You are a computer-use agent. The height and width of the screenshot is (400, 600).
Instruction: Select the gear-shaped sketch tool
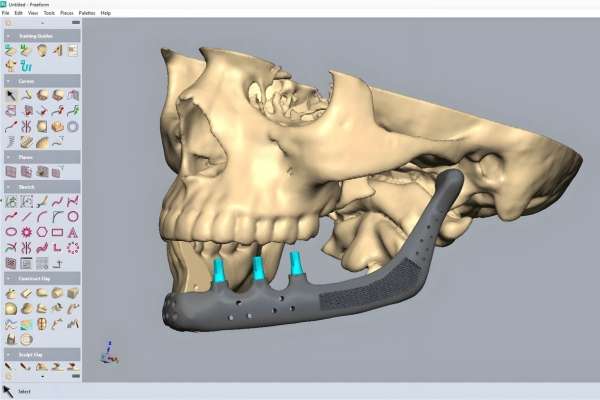point(26,230)
